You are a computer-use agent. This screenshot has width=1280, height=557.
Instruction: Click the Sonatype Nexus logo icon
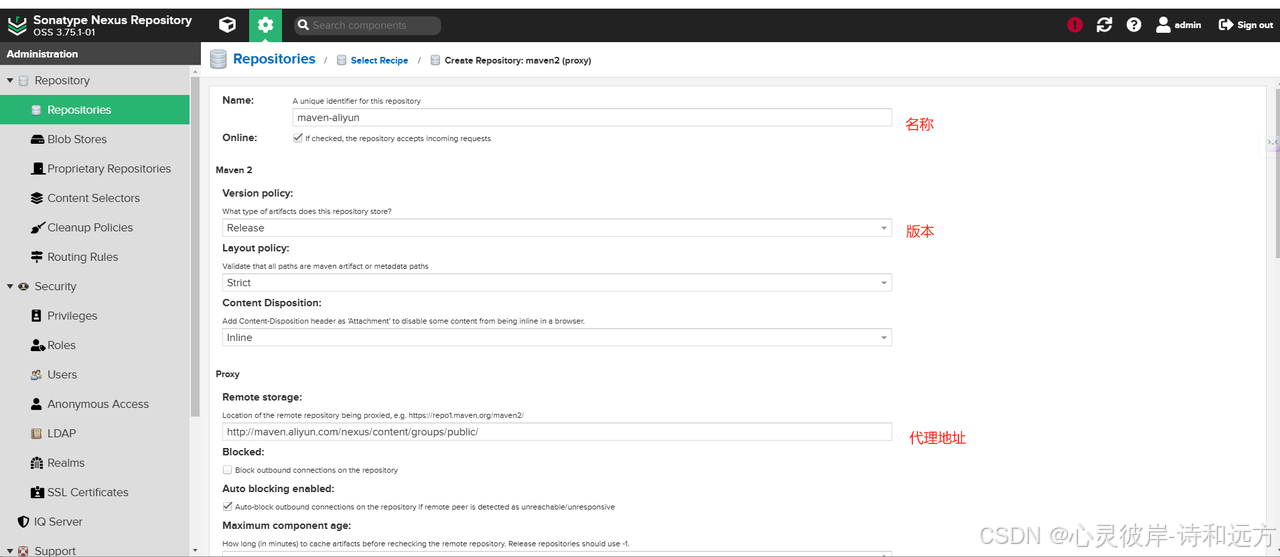(17, 25)
